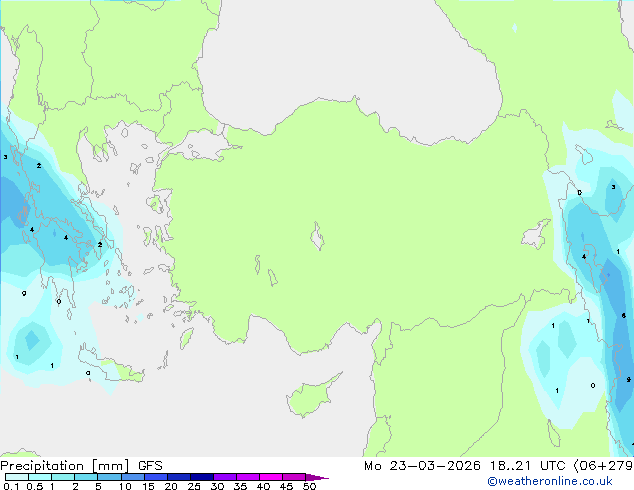
Task: Click the 25–30 mm navy legend swatch
Action: (201, 477)
